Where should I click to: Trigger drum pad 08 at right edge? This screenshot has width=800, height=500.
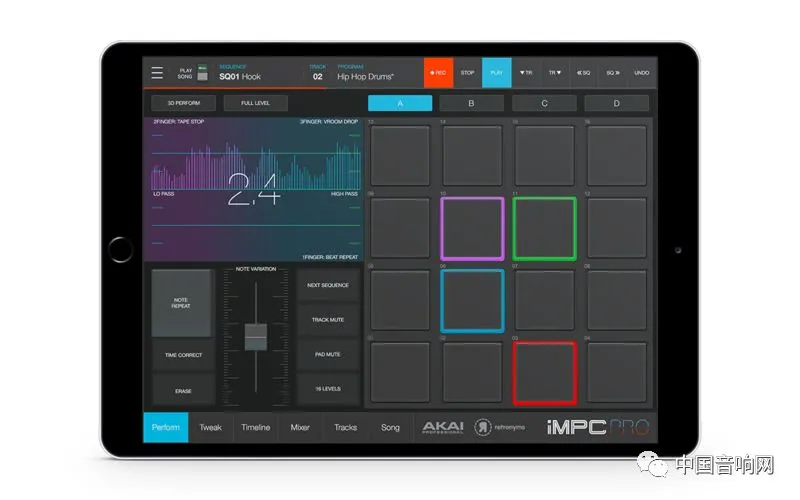coord(617,301)
